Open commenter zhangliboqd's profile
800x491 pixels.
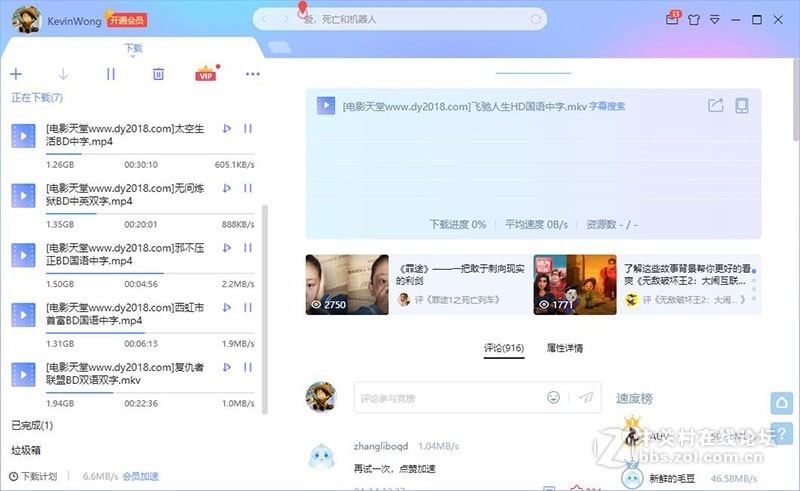click(381, 446)
